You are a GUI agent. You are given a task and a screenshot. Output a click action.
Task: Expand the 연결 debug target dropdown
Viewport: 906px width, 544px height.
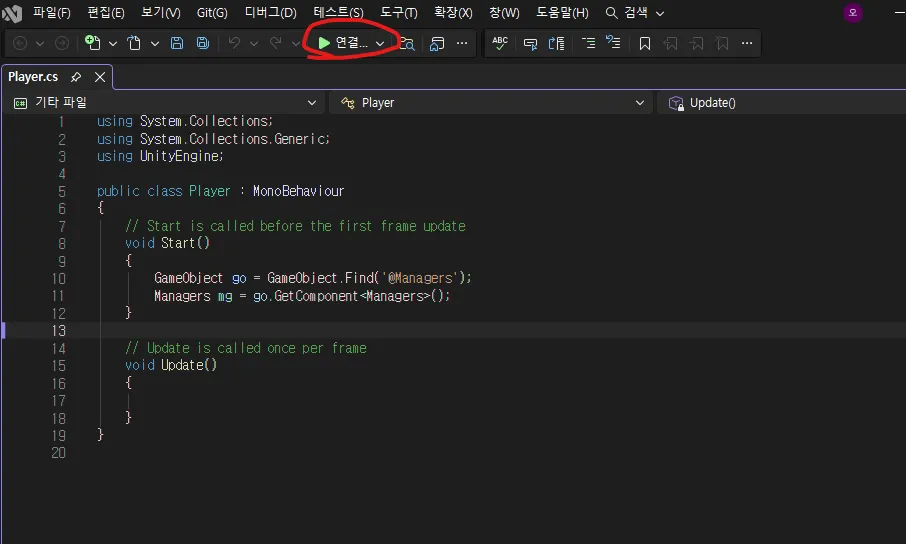380,43
